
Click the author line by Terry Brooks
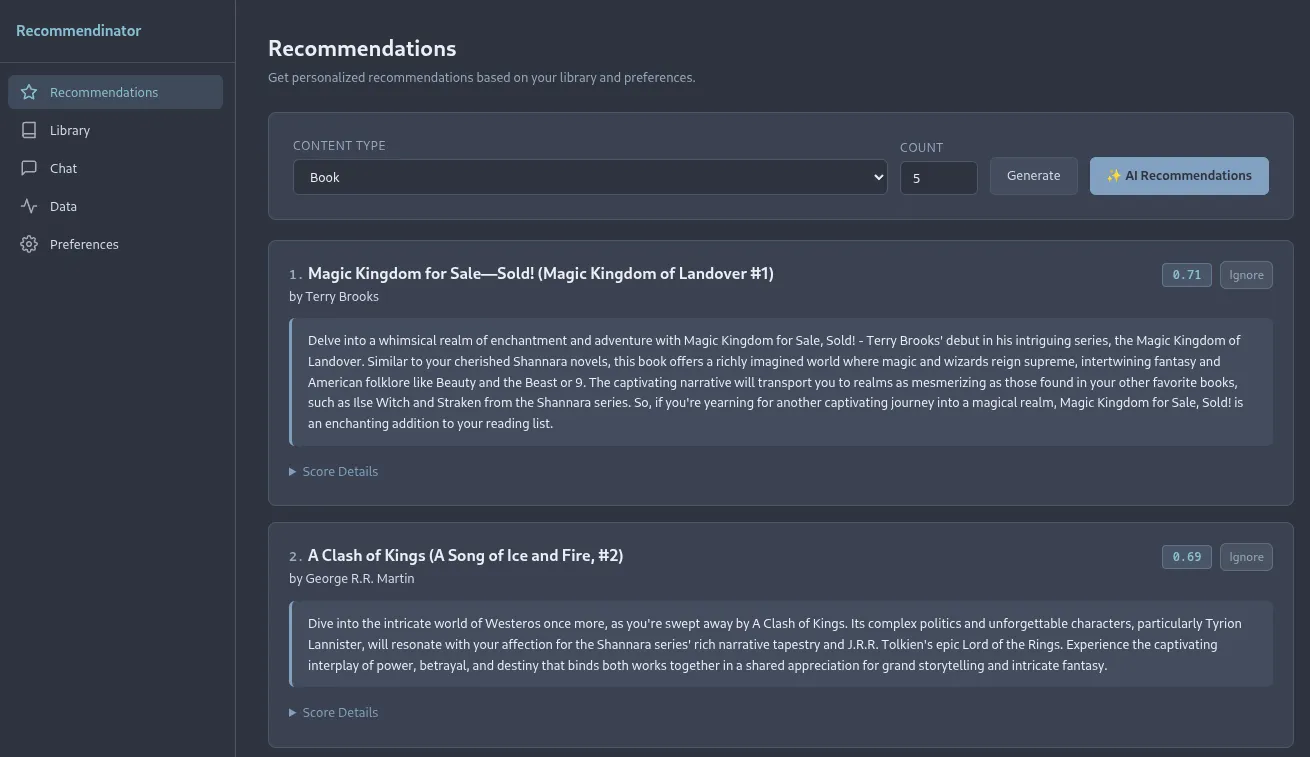click(334, 296)
